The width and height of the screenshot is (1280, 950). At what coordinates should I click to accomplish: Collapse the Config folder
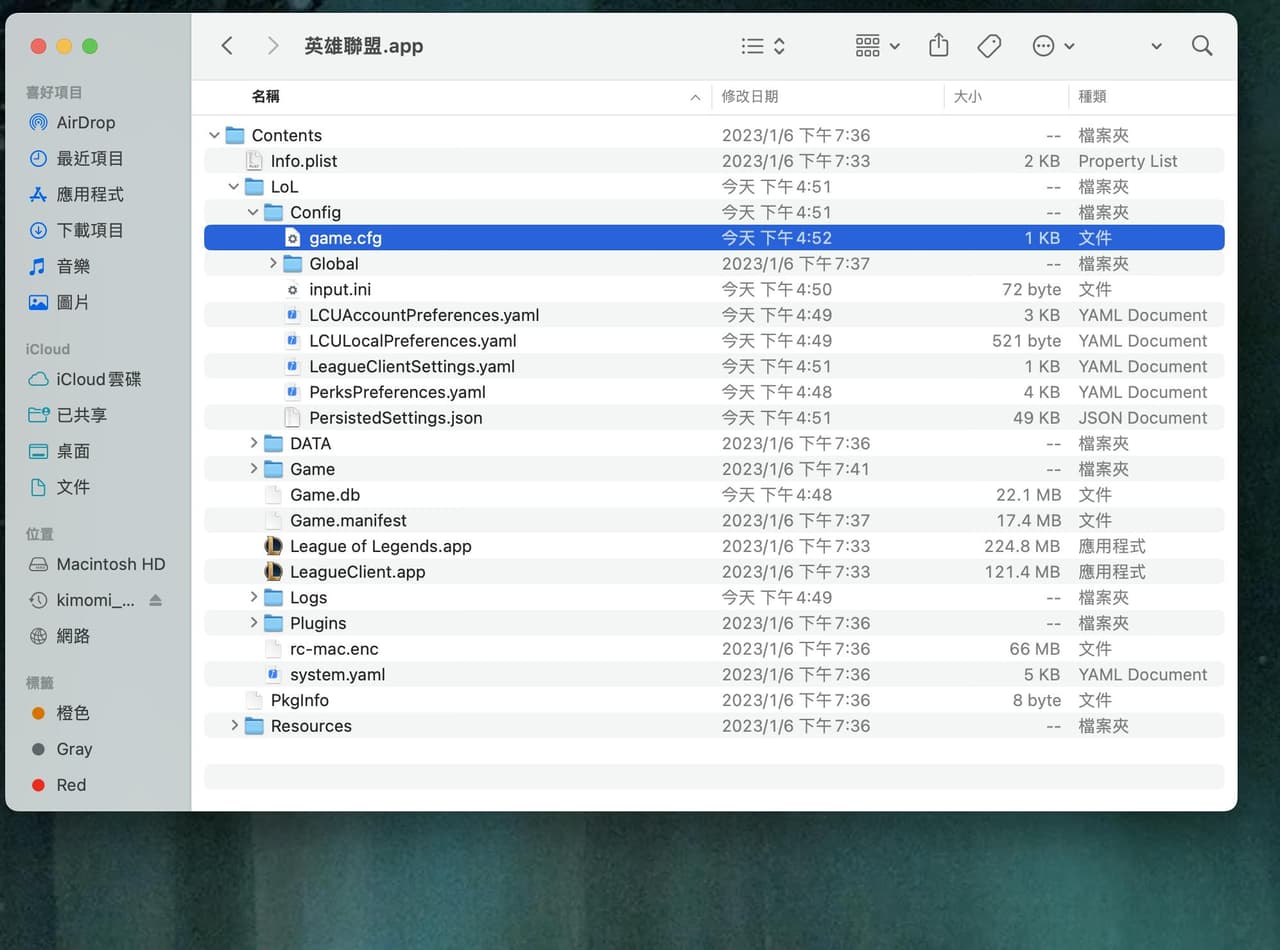[x=253, y=212]
